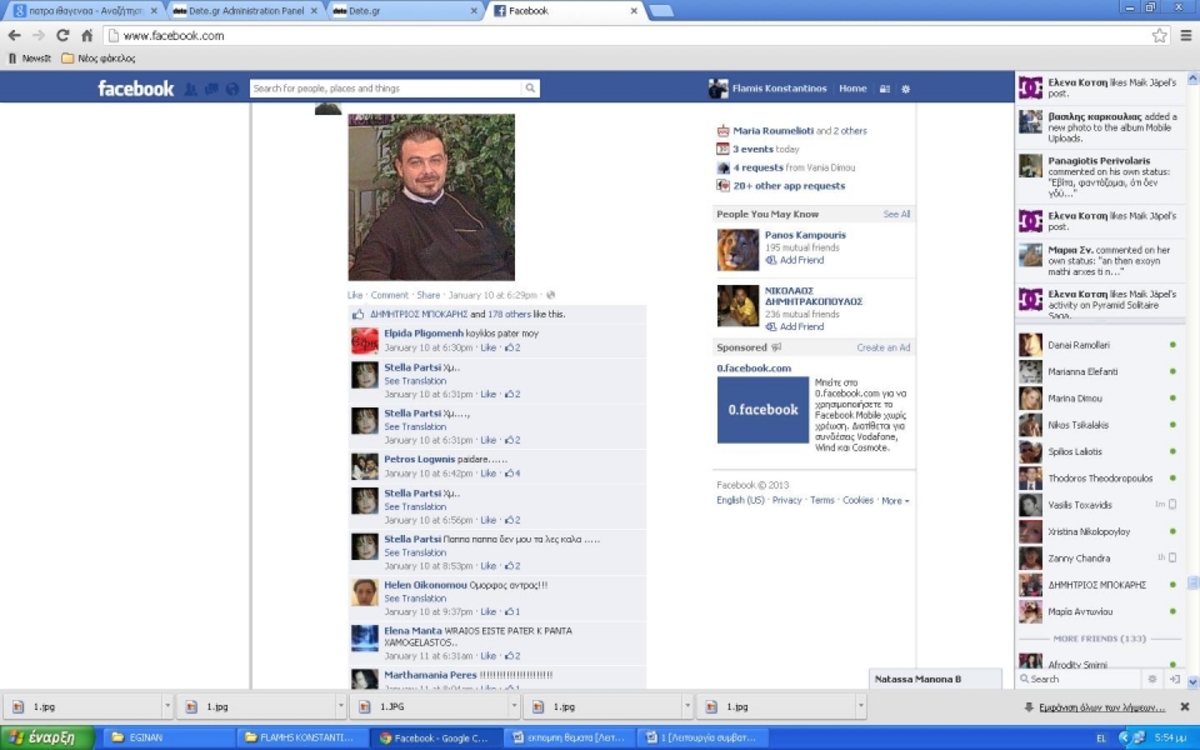The height and width of the screenshot is (750, 1200).
Task: Bookmark this page with the star icon
Action: point(1159,36)
